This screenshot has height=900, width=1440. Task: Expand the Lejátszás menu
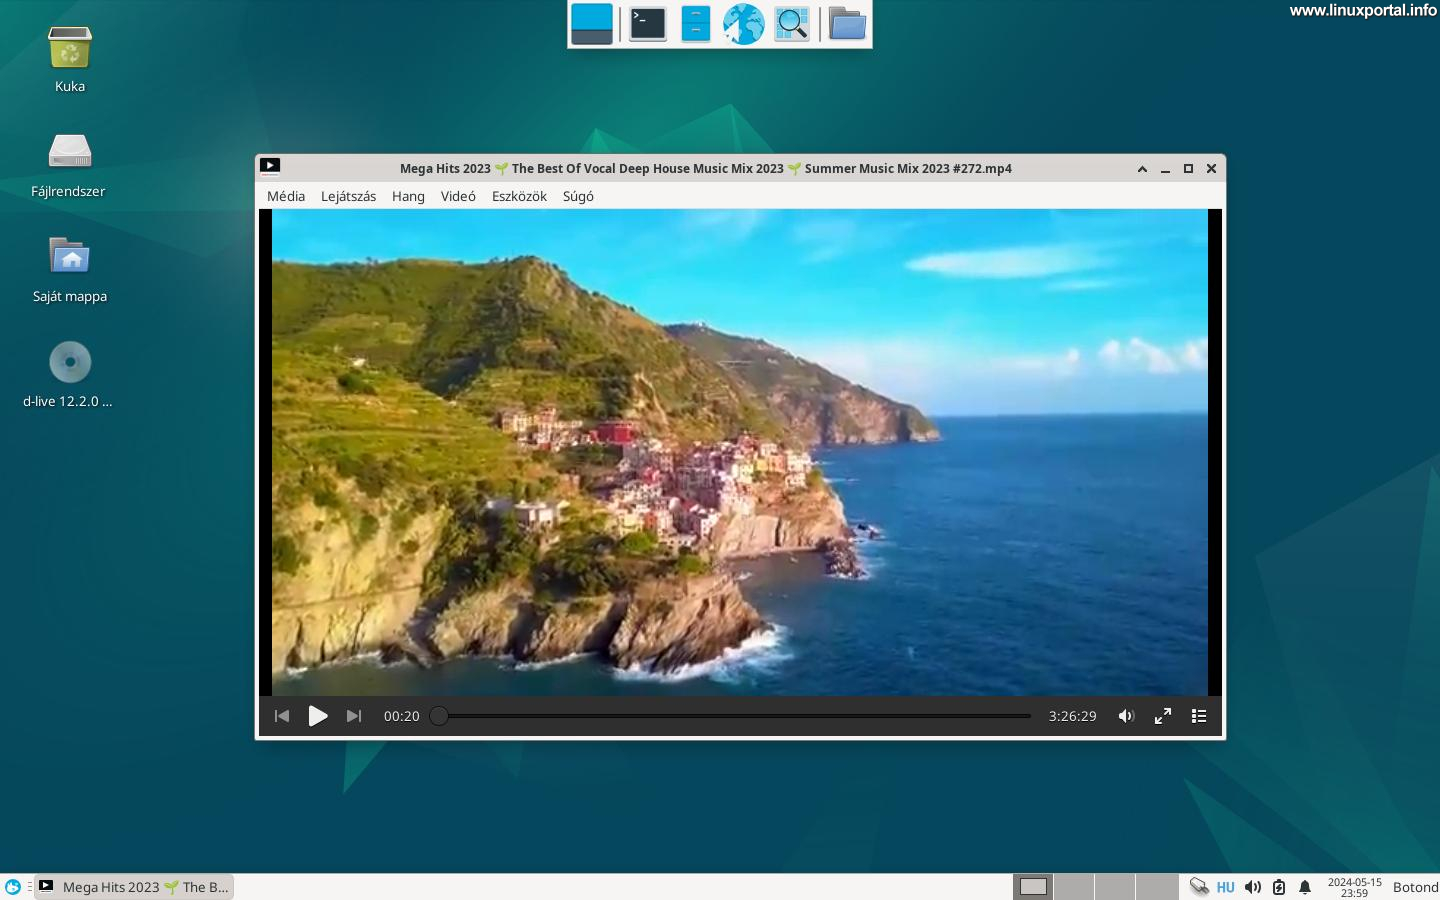(x=348, y=196)
